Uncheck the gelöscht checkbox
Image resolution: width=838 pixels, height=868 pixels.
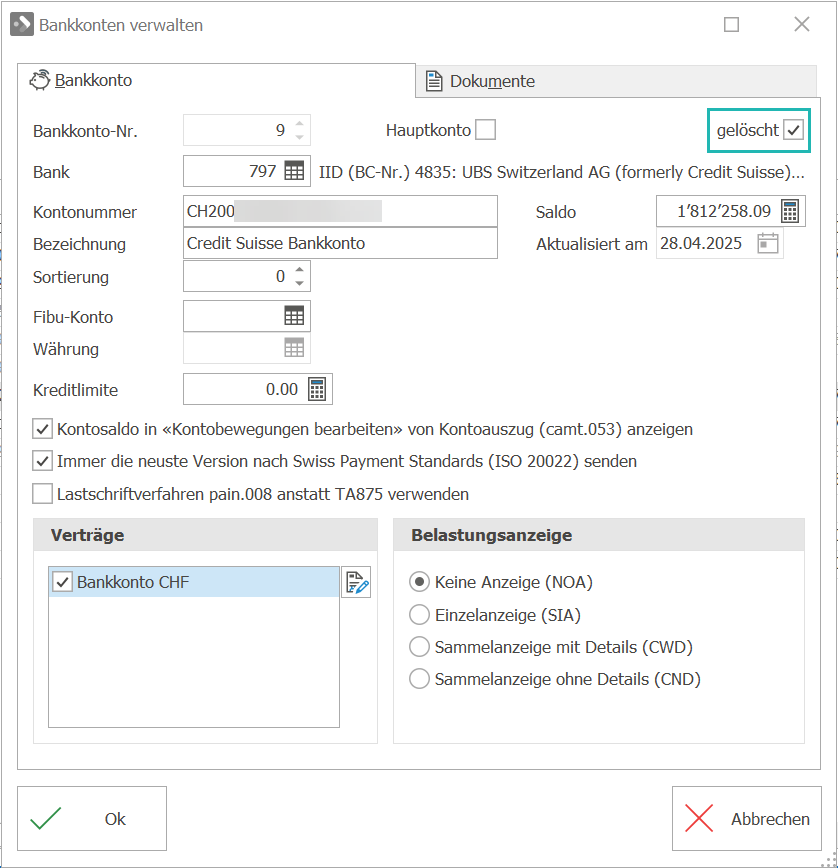793,130
